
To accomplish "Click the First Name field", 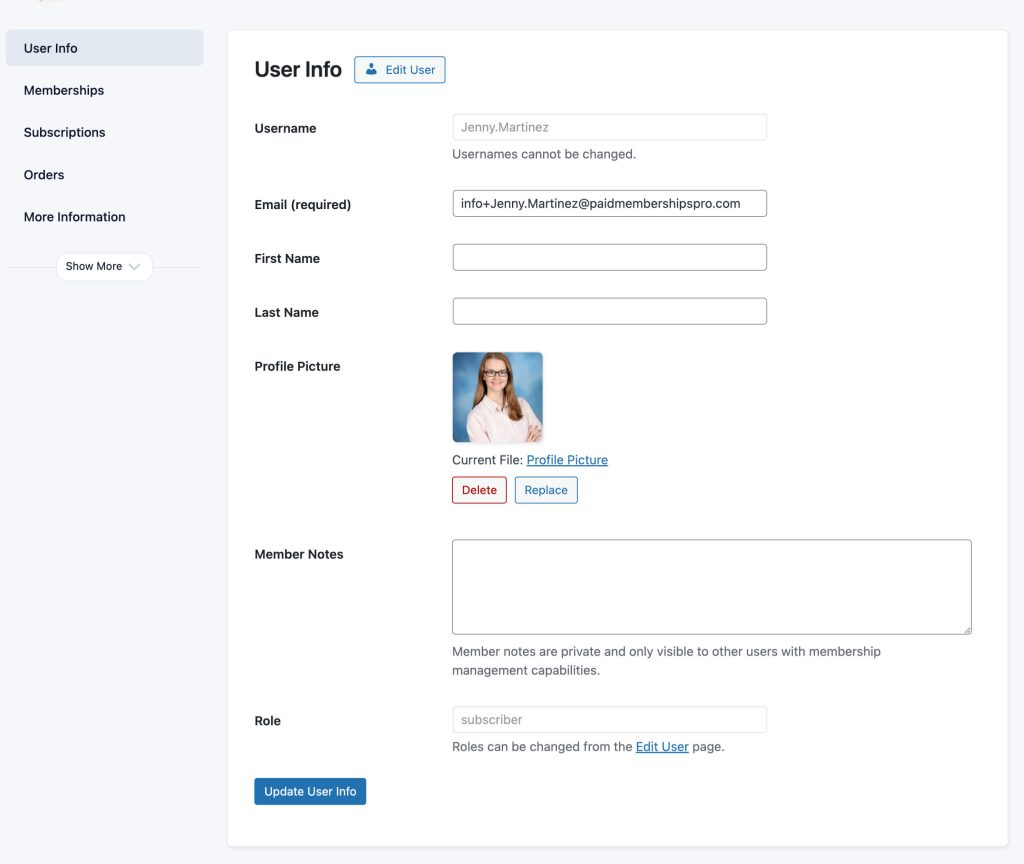I will (x=609, y=257).
